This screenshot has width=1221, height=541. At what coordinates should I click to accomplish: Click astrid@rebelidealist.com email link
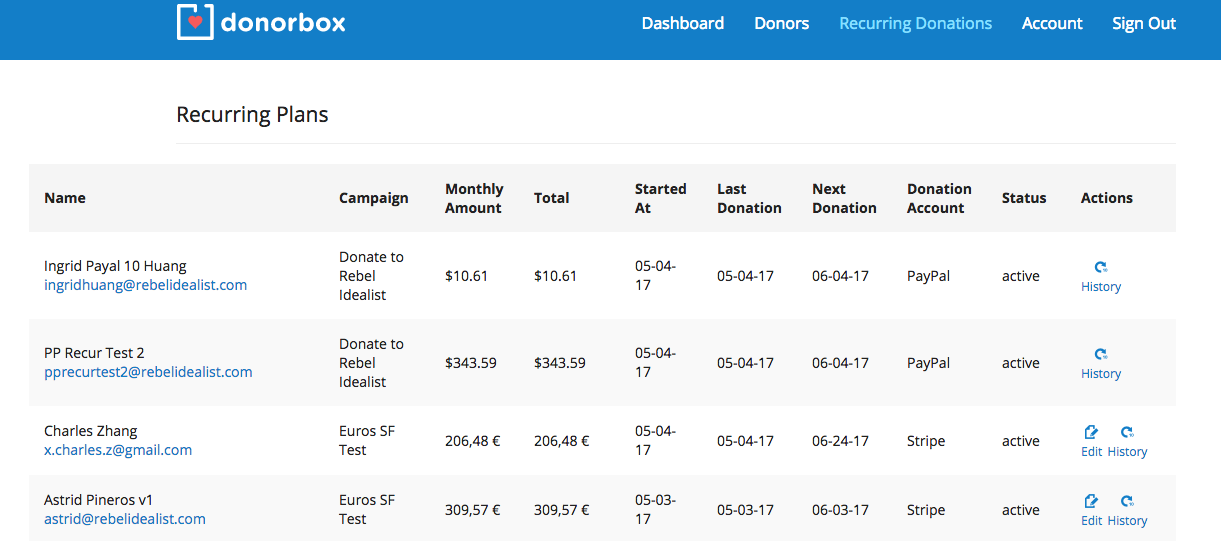coord(125,519)
